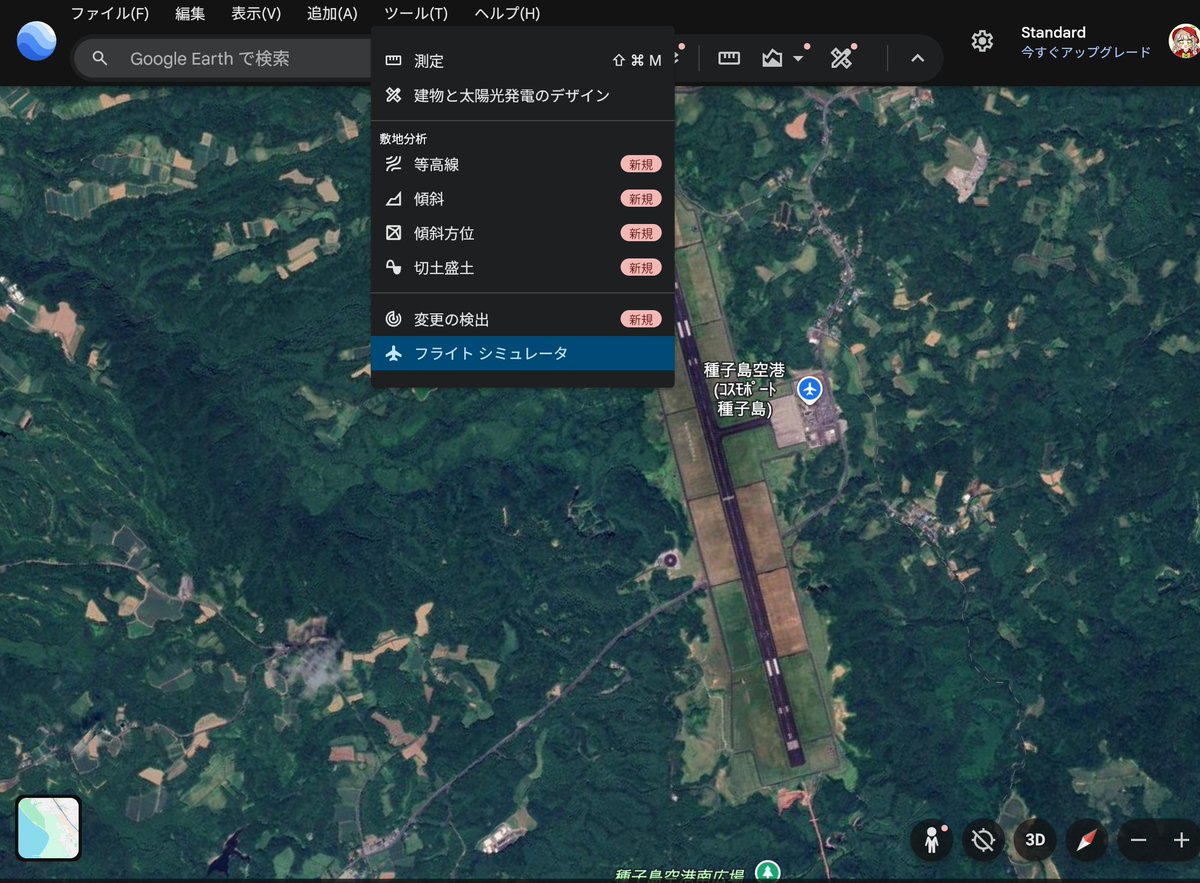Activate Street View pegman
The height and width of the screenshot is (883, 1200).
(932, 840)
